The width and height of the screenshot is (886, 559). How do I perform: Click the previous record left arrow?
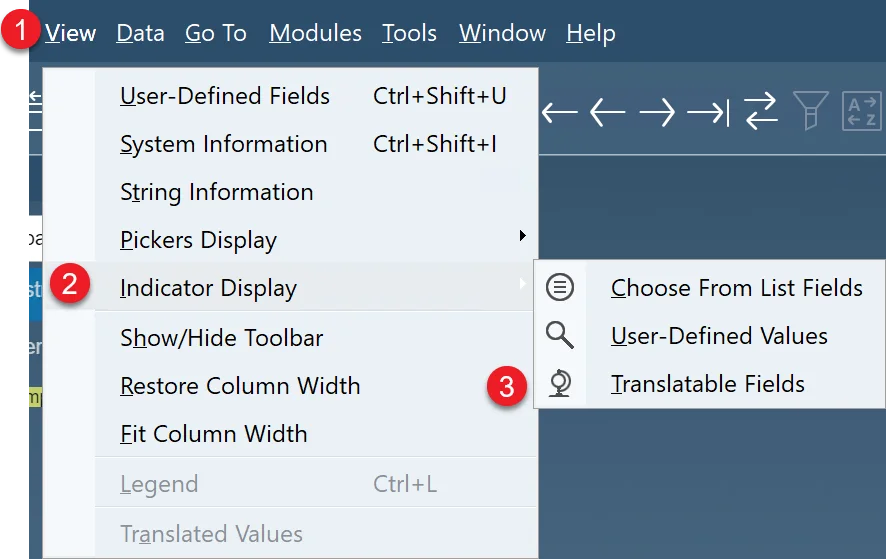coord(608,112)
